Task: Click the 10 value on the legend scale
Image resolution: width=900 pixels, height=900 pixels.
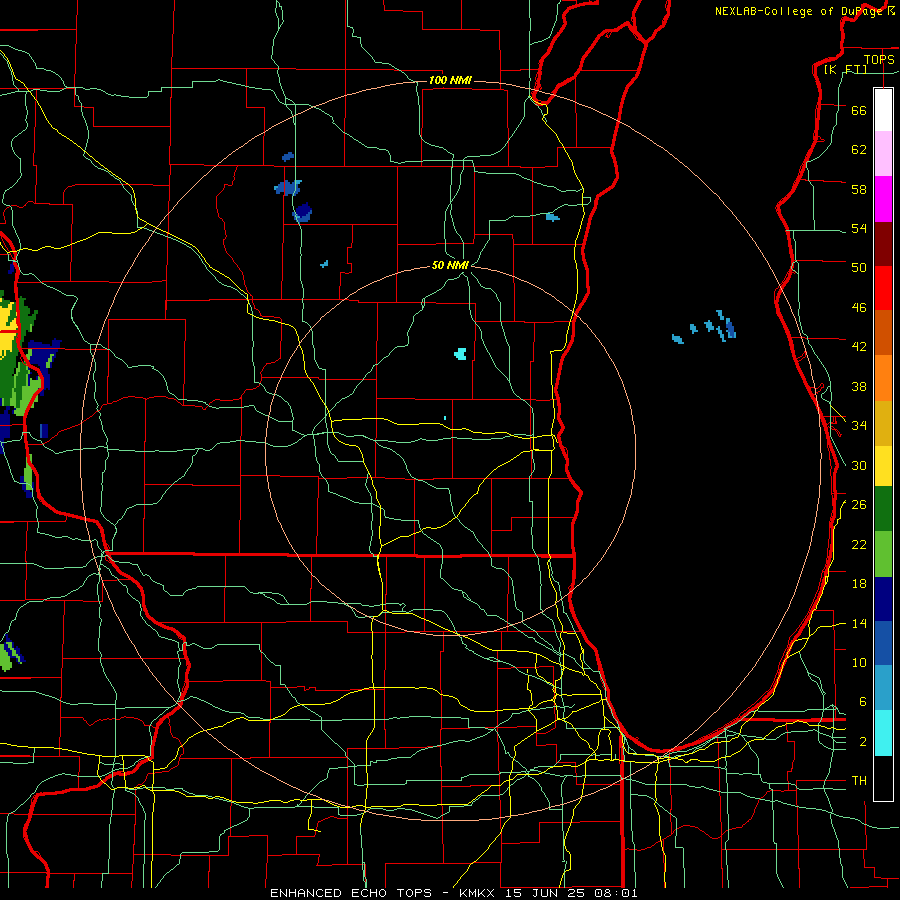Action: [x=859, y=663]
